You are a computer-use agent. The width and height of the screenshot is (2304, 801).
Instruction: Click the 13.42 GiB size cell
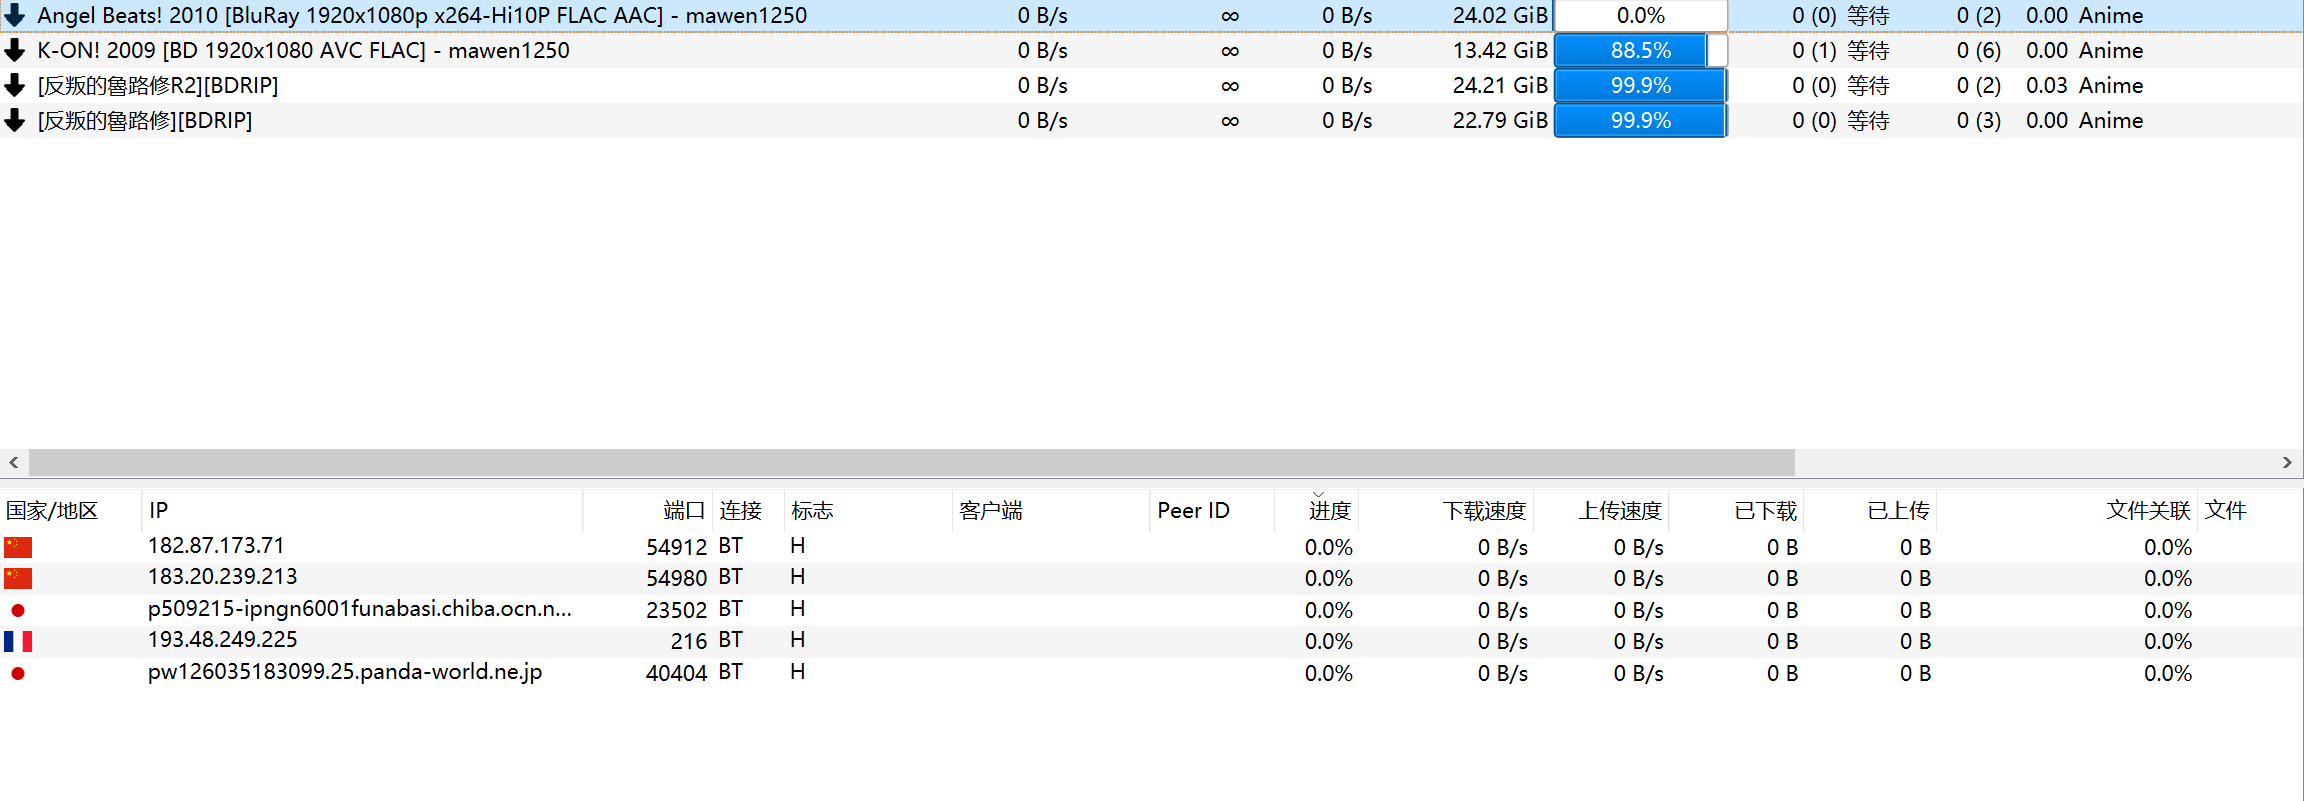point(1500,50)
